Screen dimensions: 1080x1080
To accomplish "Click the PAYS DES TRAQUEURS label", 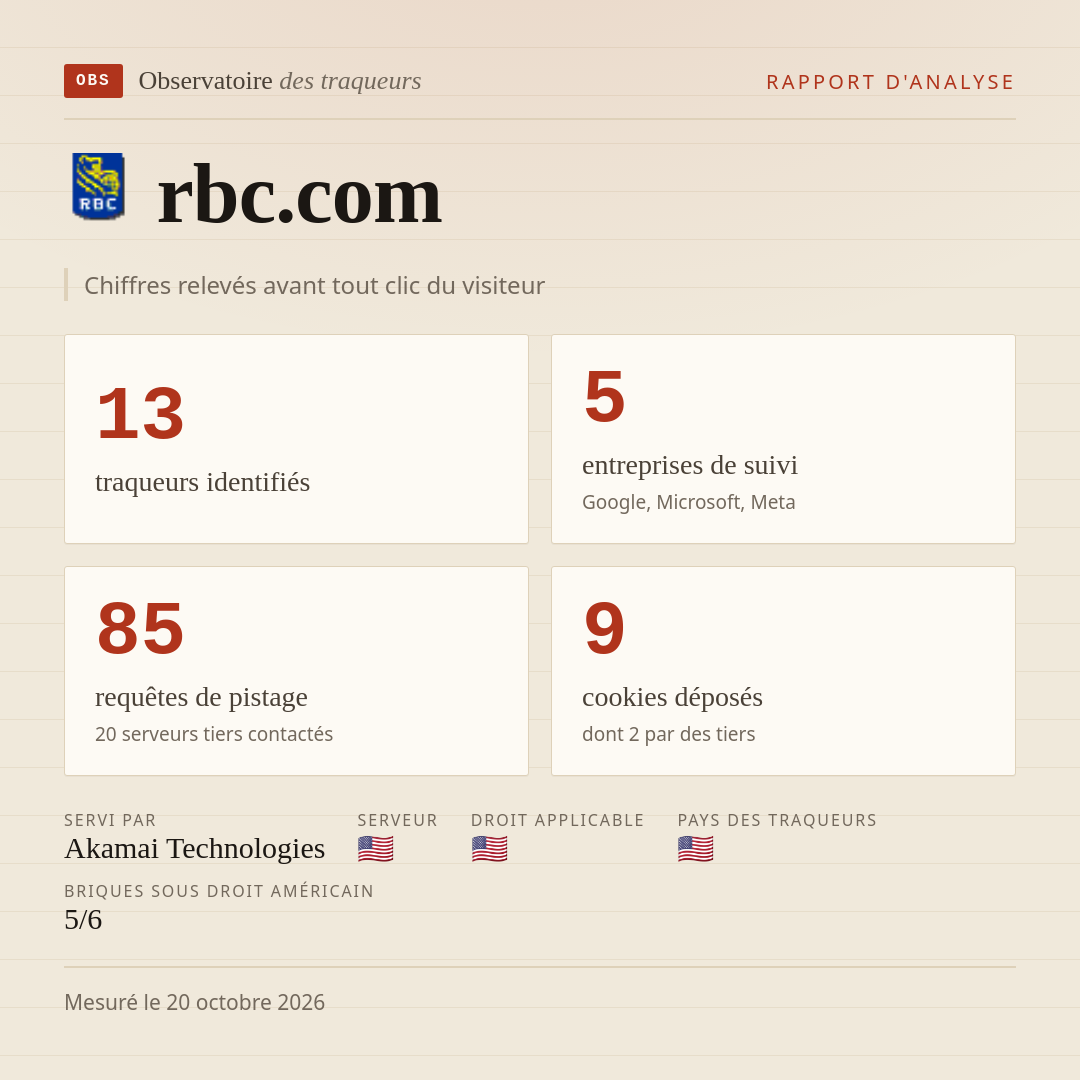I will (777, 820).
